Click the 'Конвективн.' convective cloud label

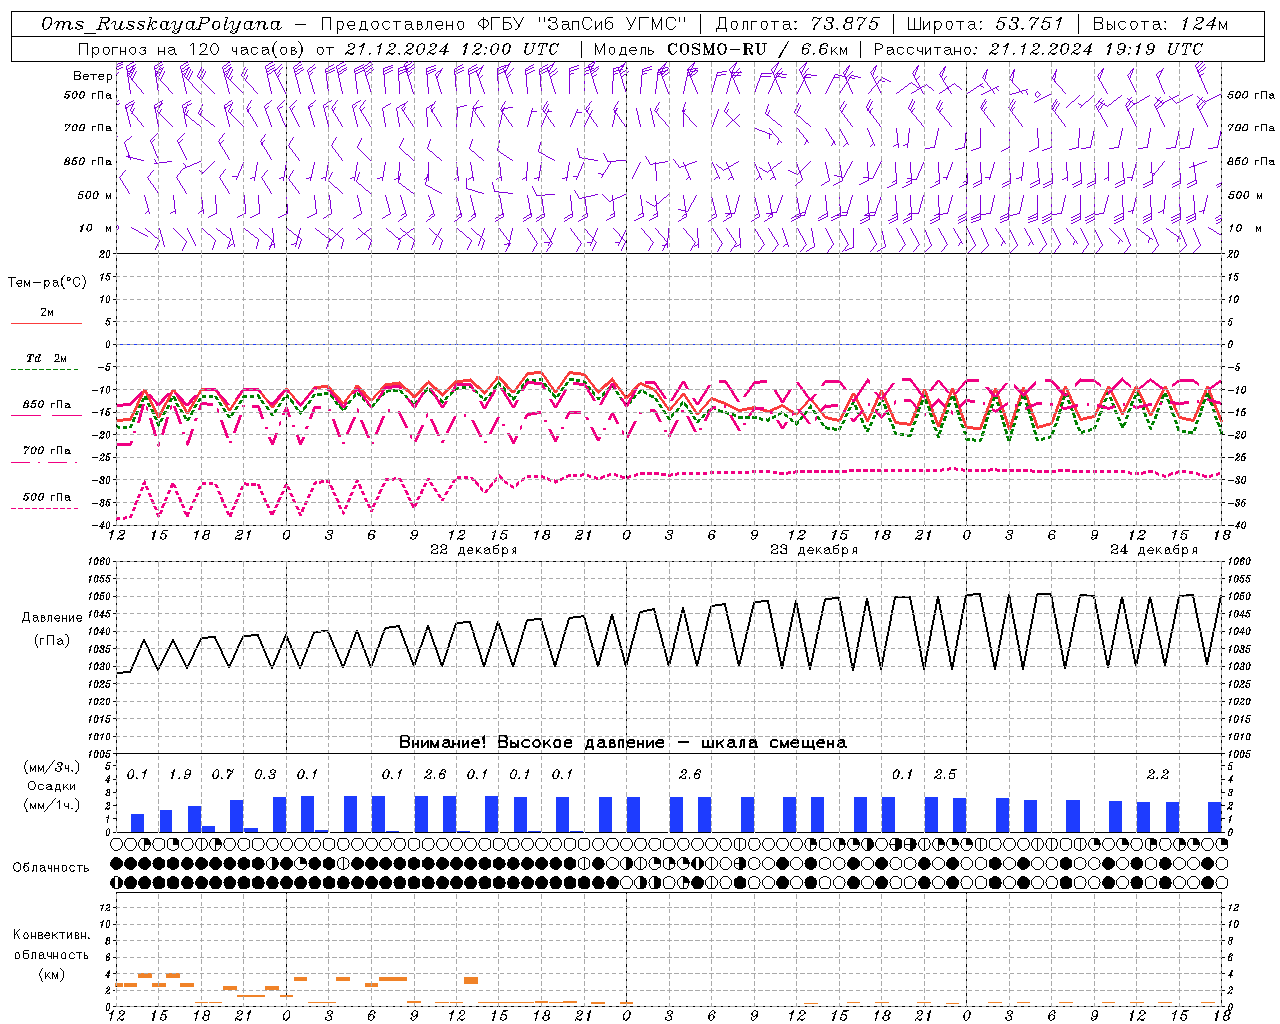point(51,935)
